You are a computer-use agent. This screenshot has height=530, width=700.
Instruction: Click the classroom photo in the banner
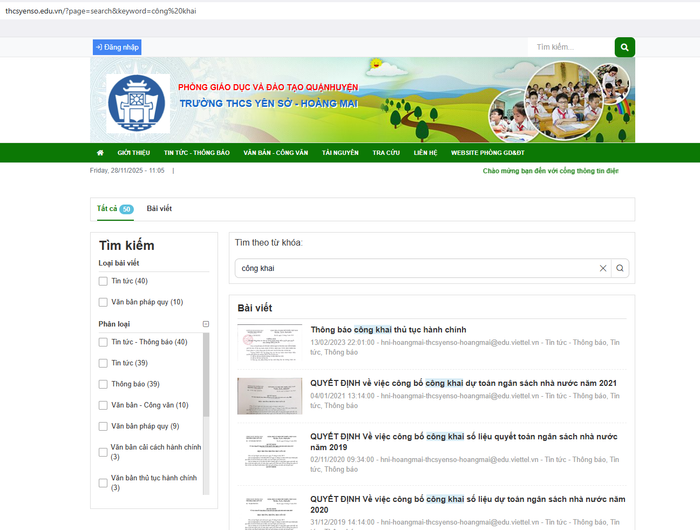(563, 100)
